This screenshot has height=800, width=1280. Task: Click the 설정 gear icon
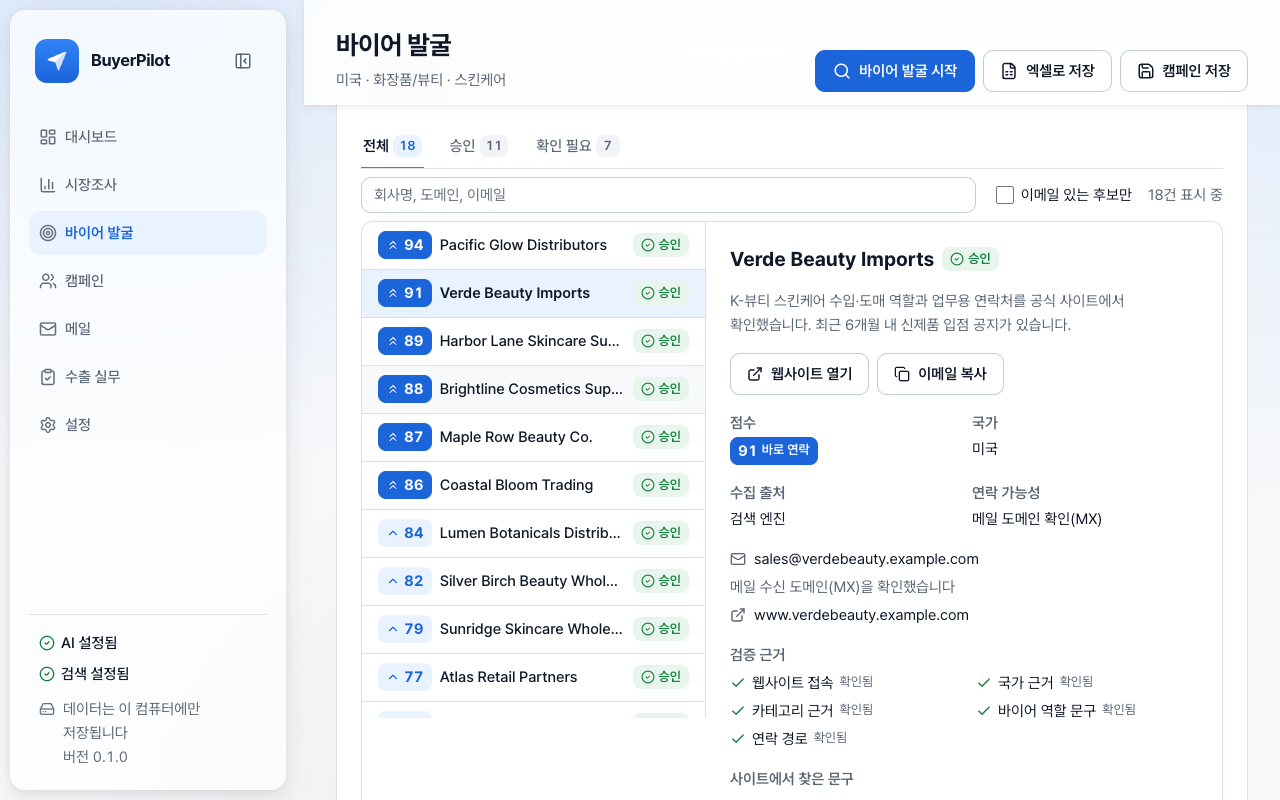[48, 425]
